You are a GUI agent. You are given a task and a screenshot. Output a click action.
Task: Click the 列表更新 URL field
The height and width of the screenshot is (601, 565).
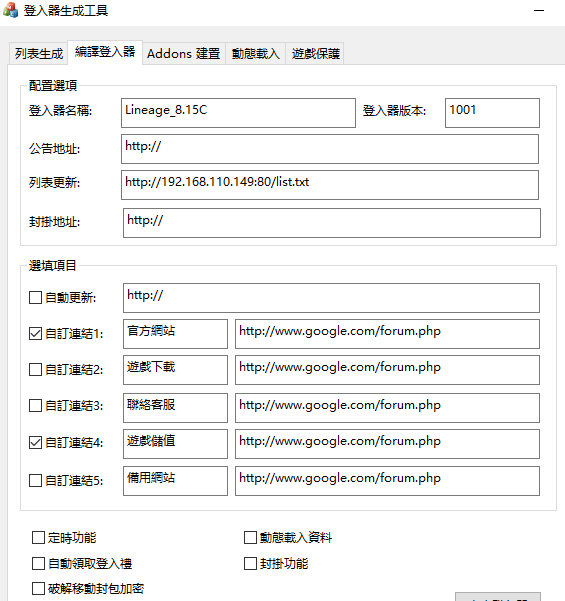click(x=330, y=185)
